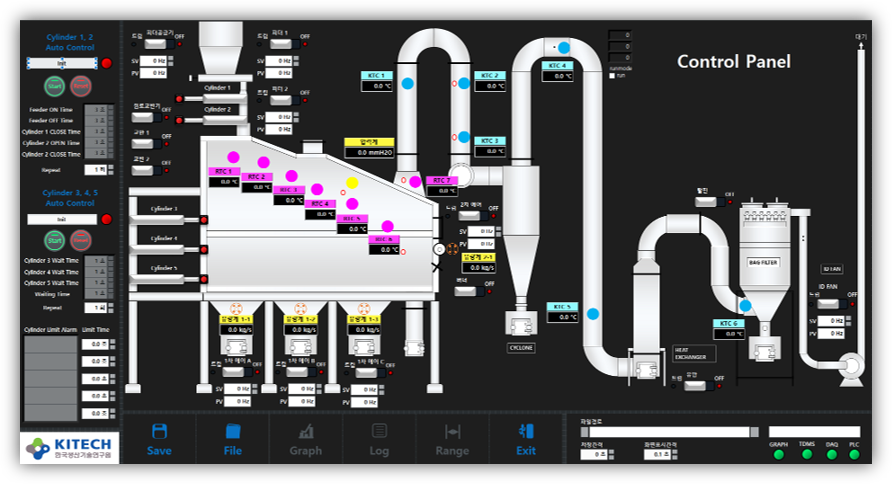892x484 pixels.
Task: Step up the 화면표시간격 value
Action: pyautogui.click(x=675, y=452)
